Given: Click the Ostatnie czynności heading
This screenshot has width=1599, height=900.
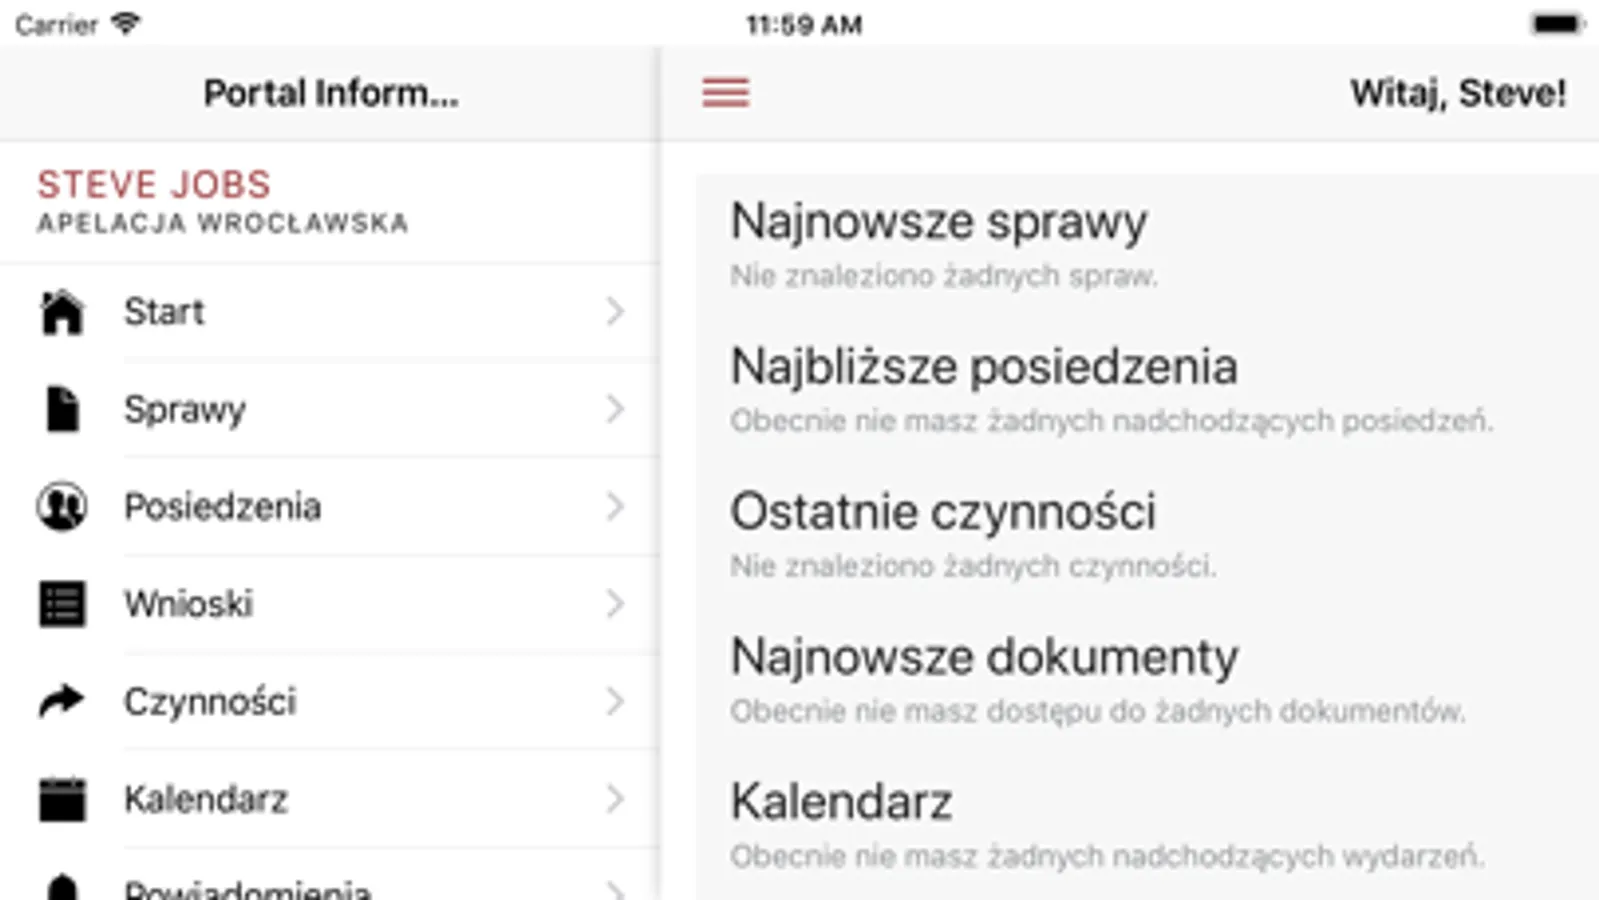Looking at the screenshot, I should [942, 512].
